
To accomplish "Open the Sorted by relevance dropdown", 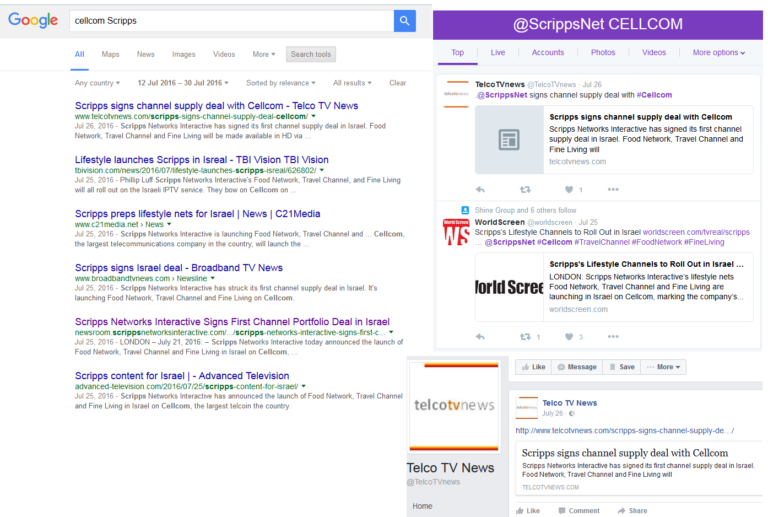I will click(x=283, y=83).
